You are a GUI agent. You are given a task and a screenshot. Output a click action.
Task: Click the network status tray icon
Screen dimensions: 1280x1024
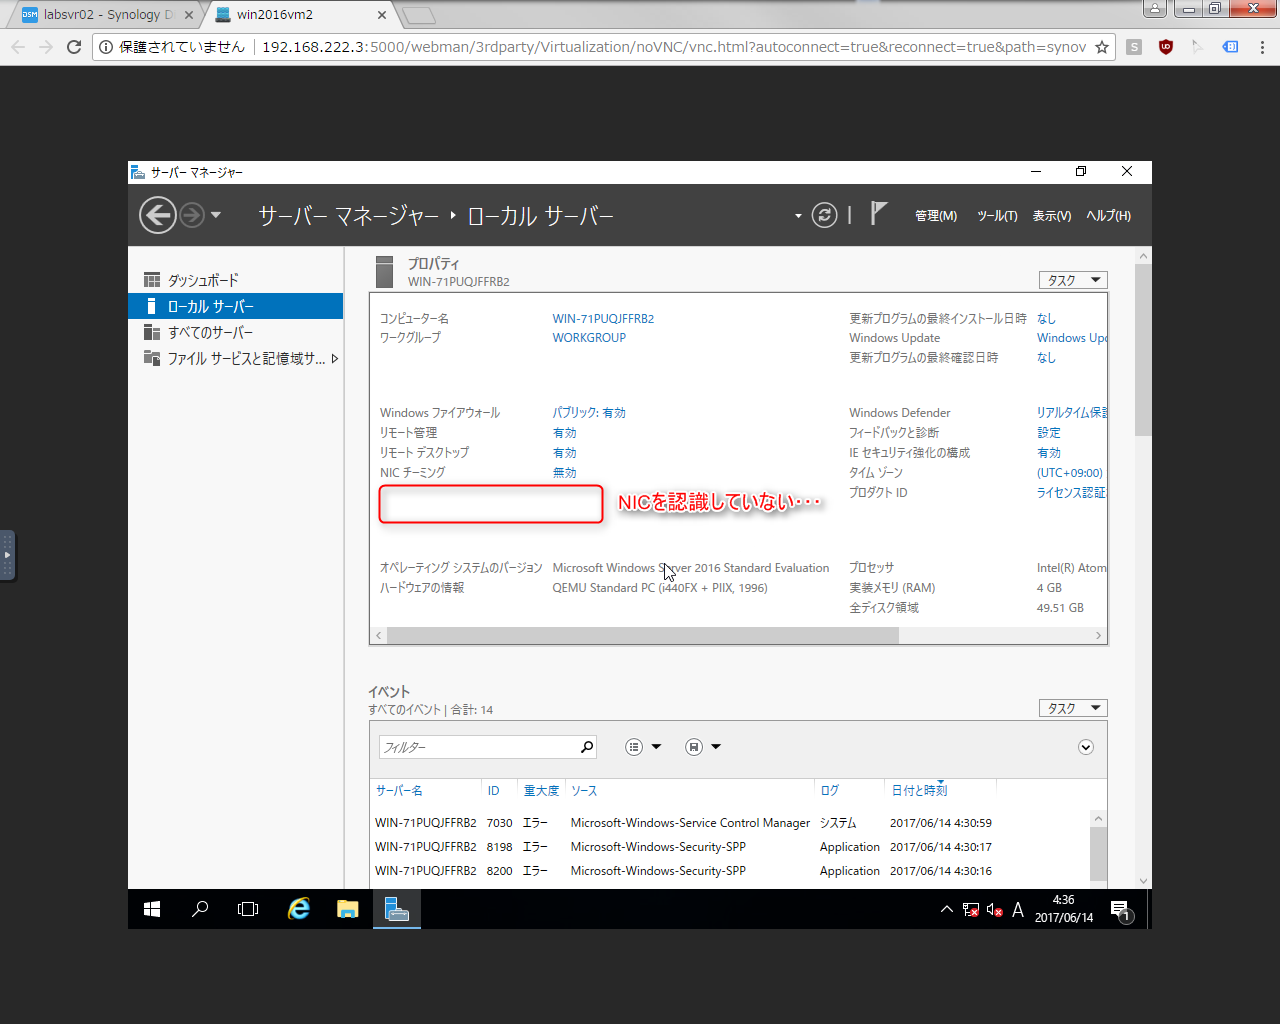971,910
